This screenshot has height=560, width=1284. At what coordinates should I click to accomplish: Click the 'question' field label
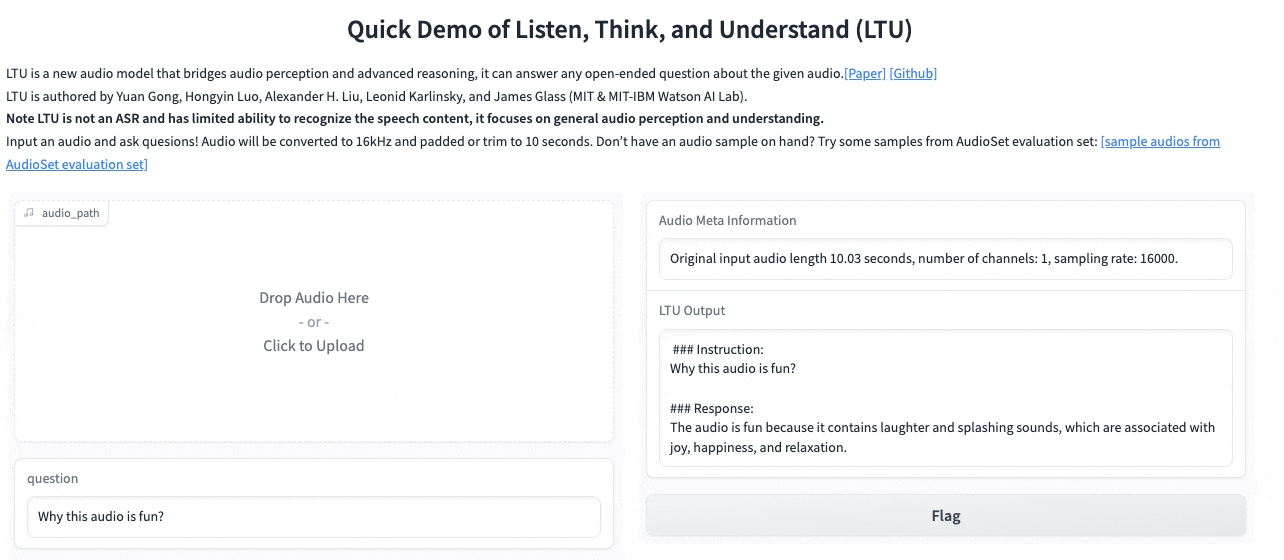tap(52, 479)
